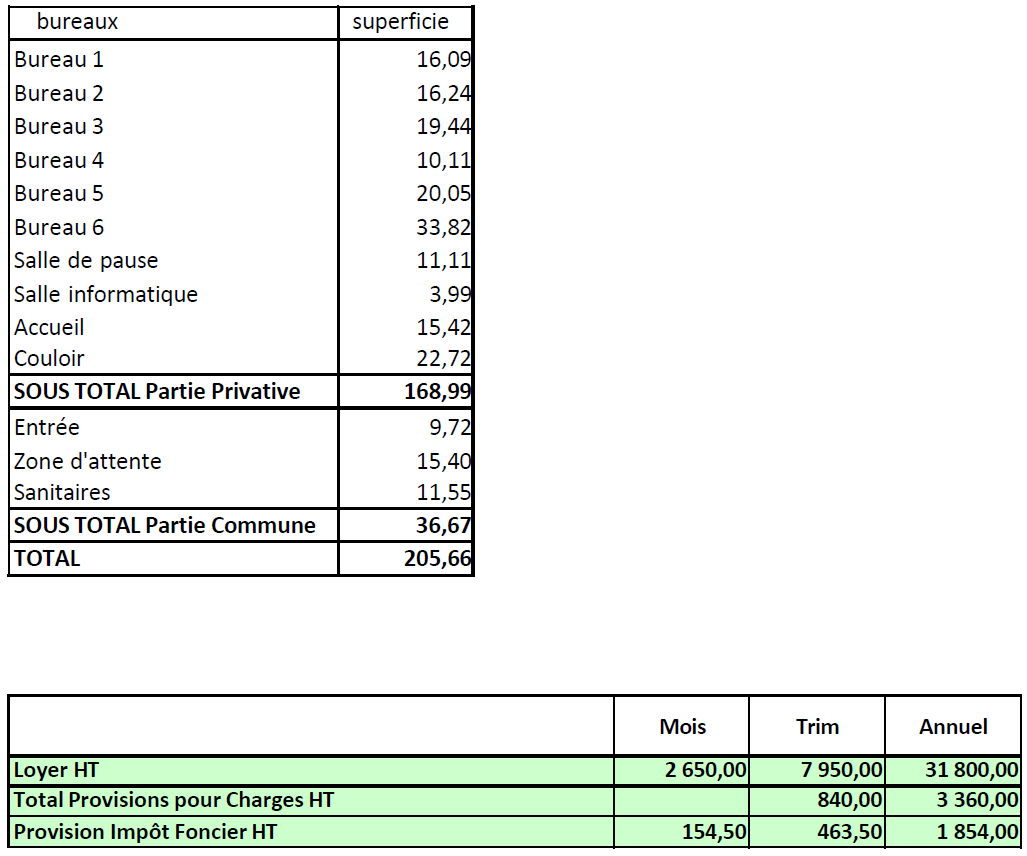Select the 'Loyer HT' row label
This screenshot has width=1027, height=856.
coord(56,771)
